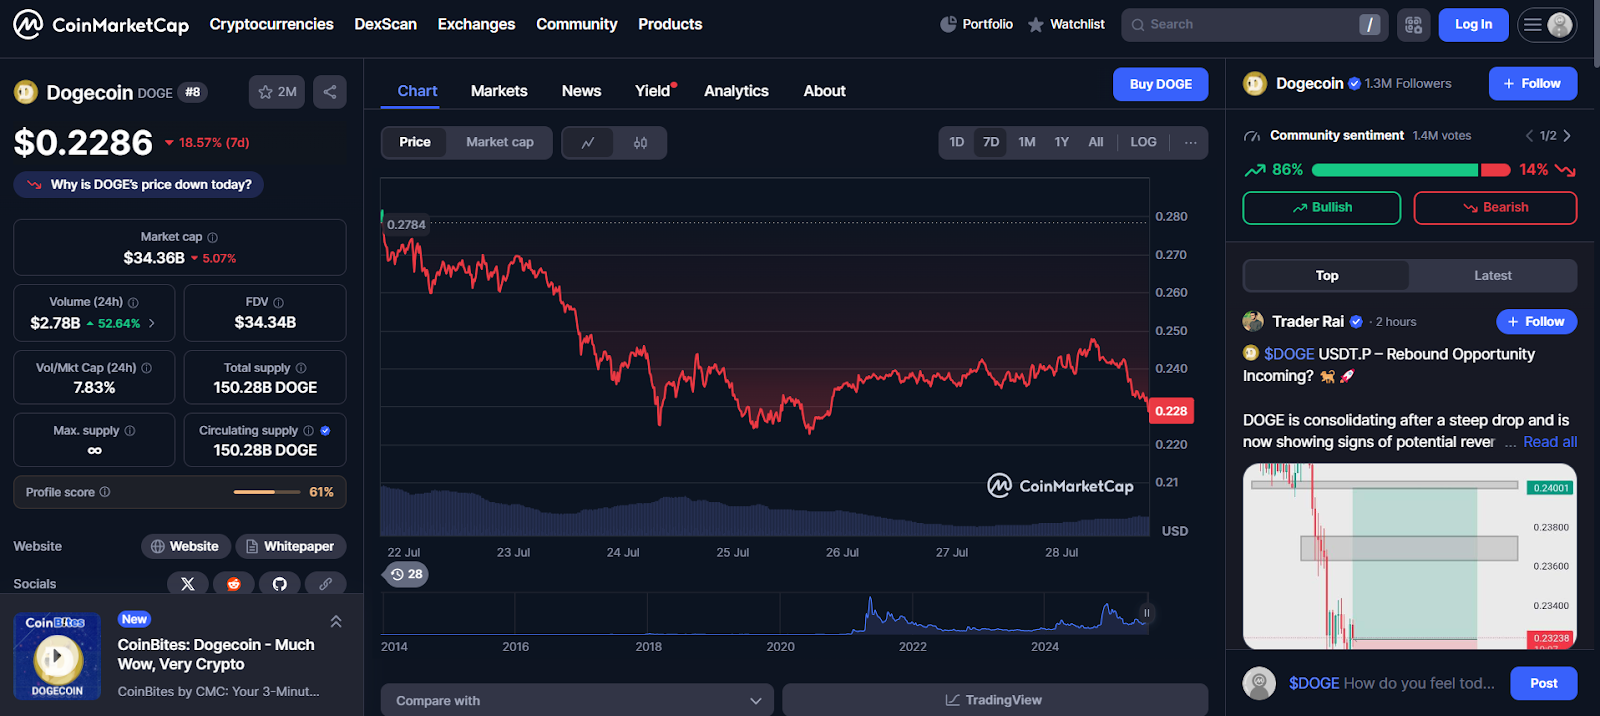Click the Log In button
This screenshot has height=716, width=1600.
[x=1474, y=25]
